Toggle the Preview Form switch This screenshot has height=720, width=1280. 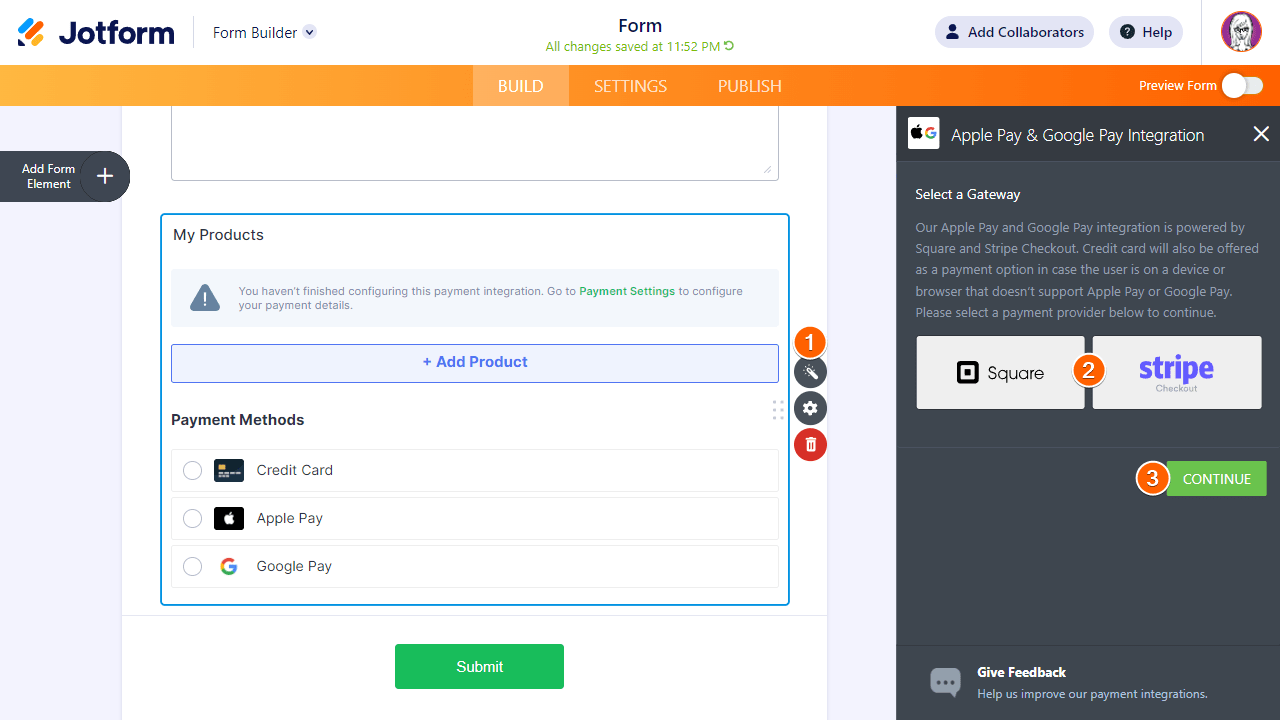[1242, 85]
